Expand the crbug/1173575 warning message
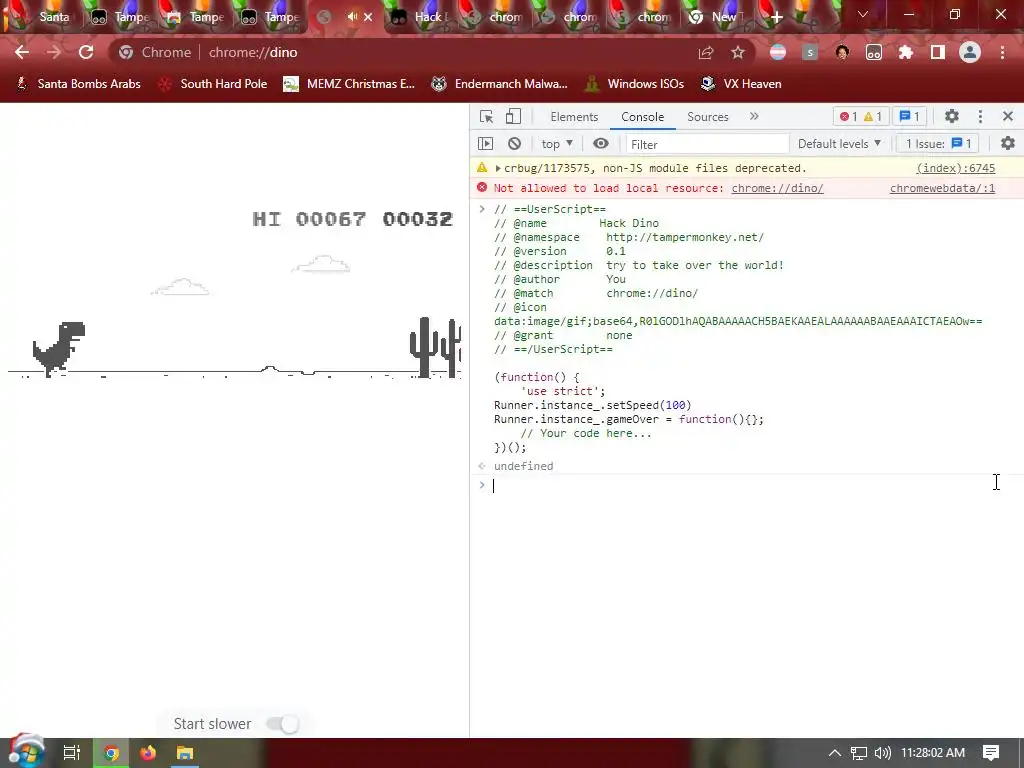Image resolution: width=1024 pixels, height=768 pixels. pos(498,168)
